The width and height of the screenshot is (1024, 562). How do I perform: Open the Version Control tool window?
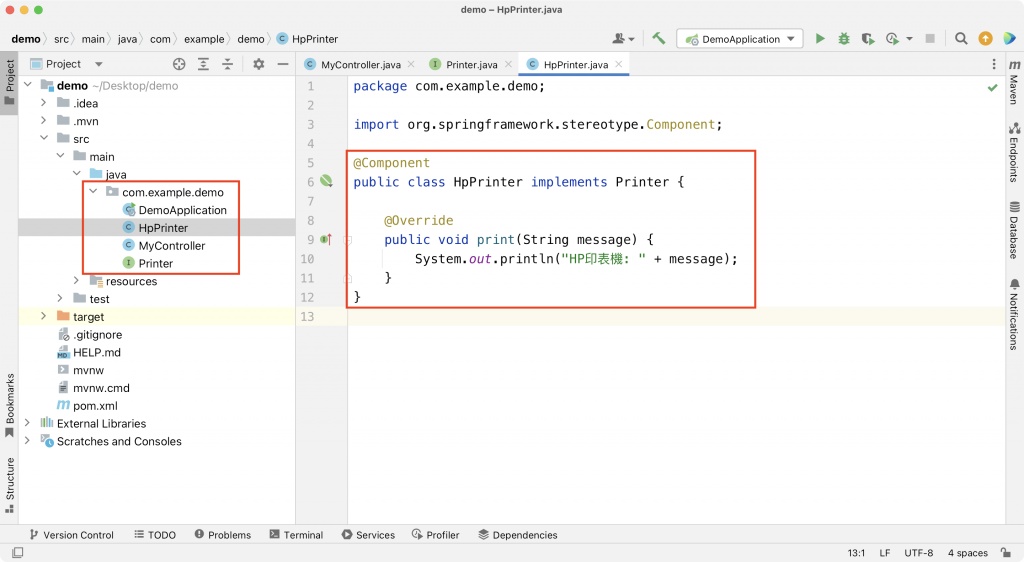71,535
